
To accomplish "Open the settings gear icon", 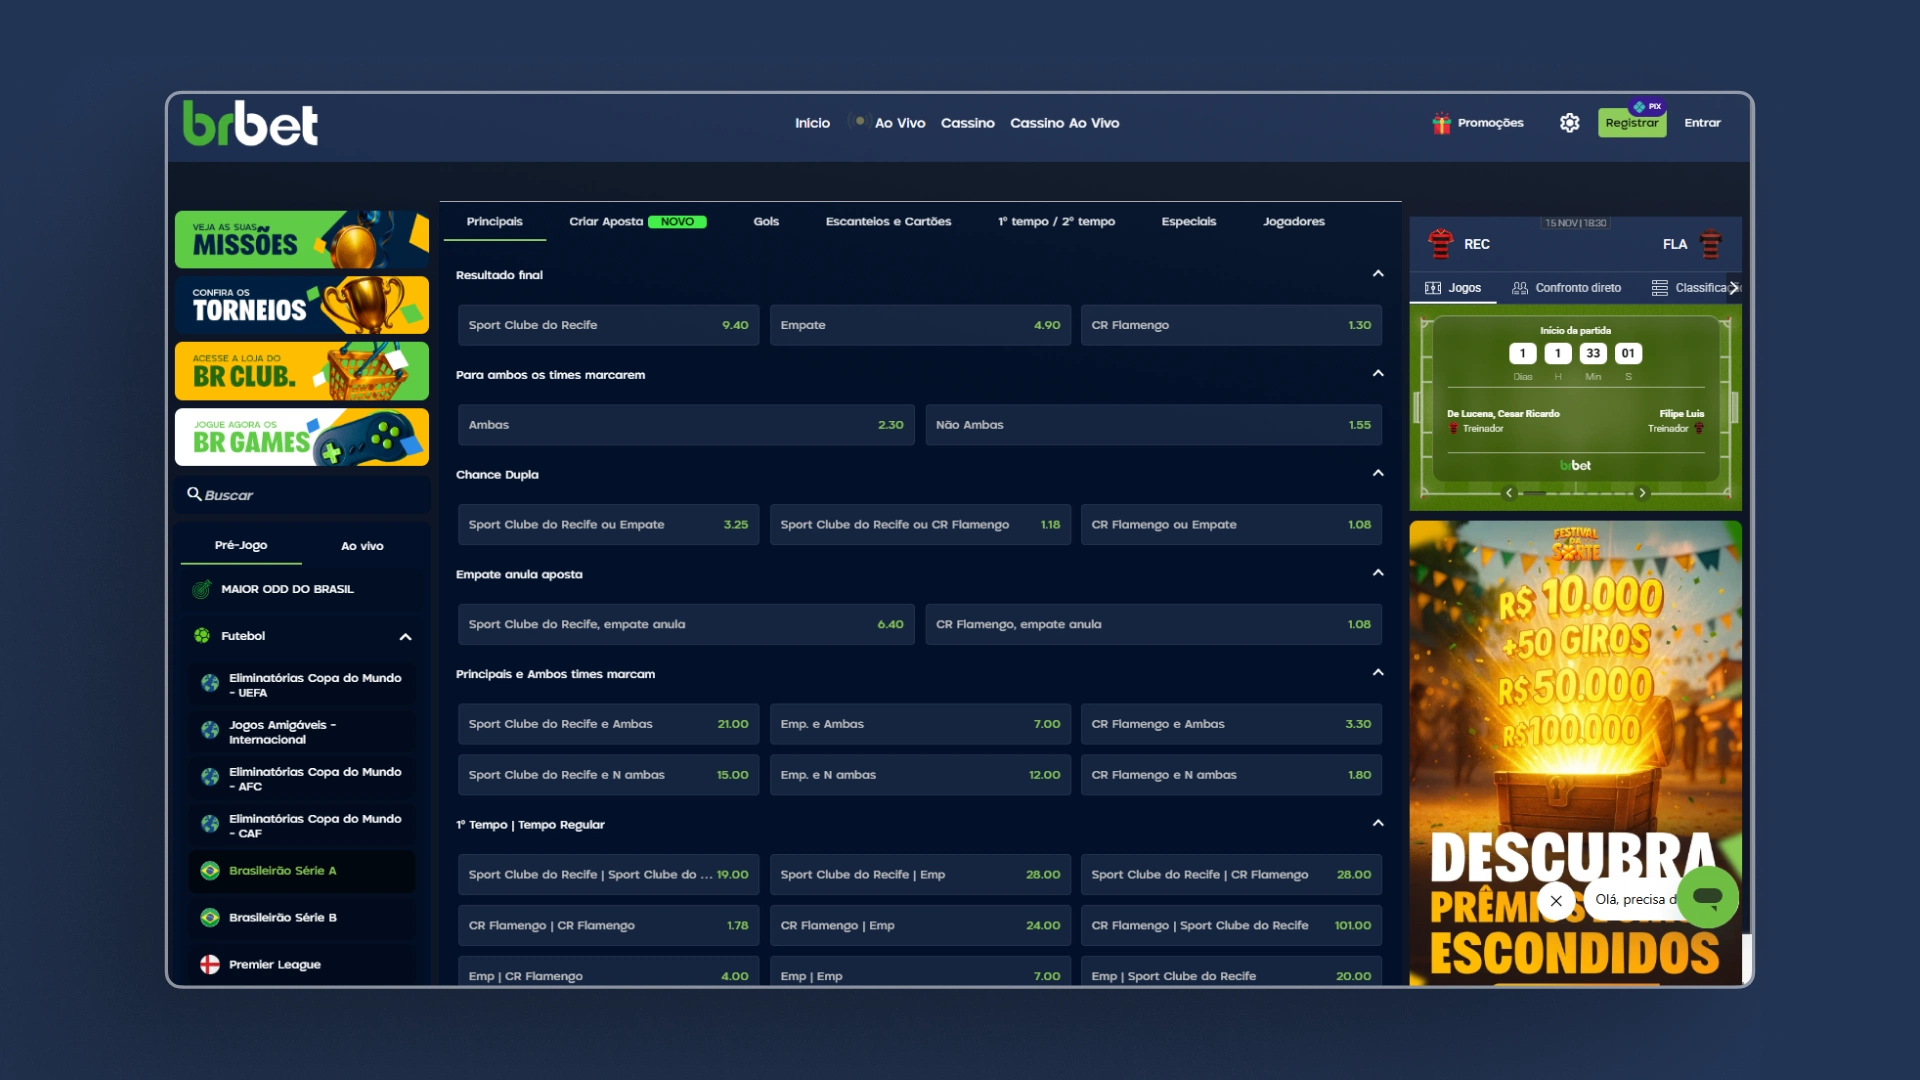I will click(x=1569, y=123).
